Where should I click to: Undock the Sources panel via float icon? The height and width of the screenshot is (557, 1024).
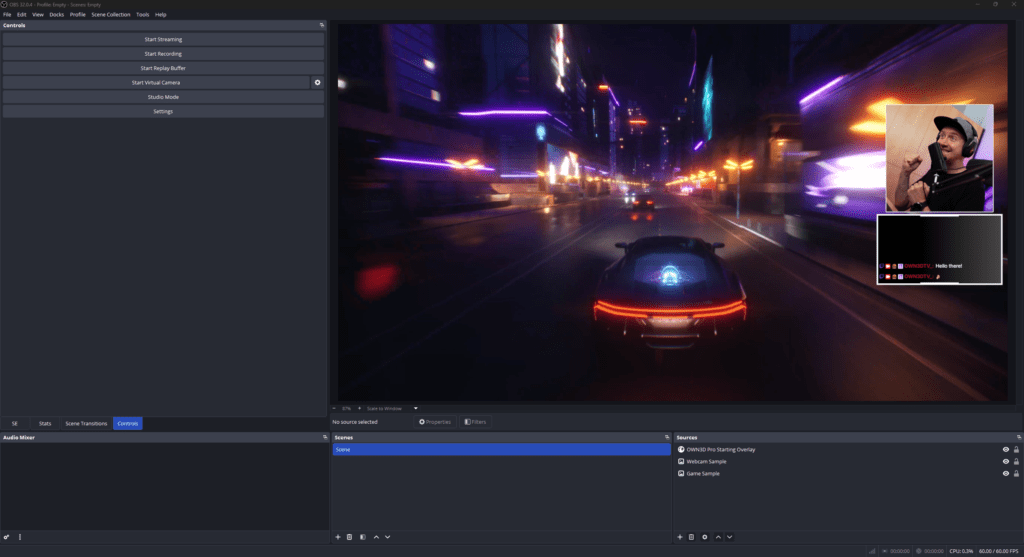[x=1018, y=437]
